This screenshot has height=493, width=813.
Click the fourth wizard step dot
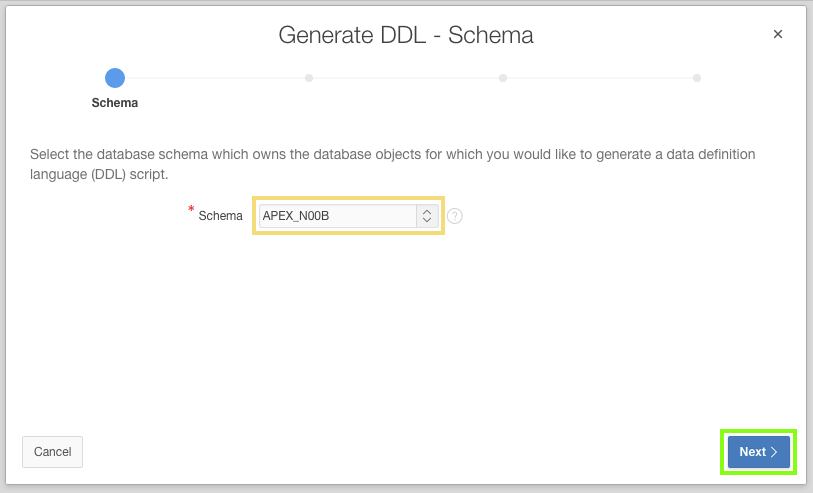tap(697, 77)
